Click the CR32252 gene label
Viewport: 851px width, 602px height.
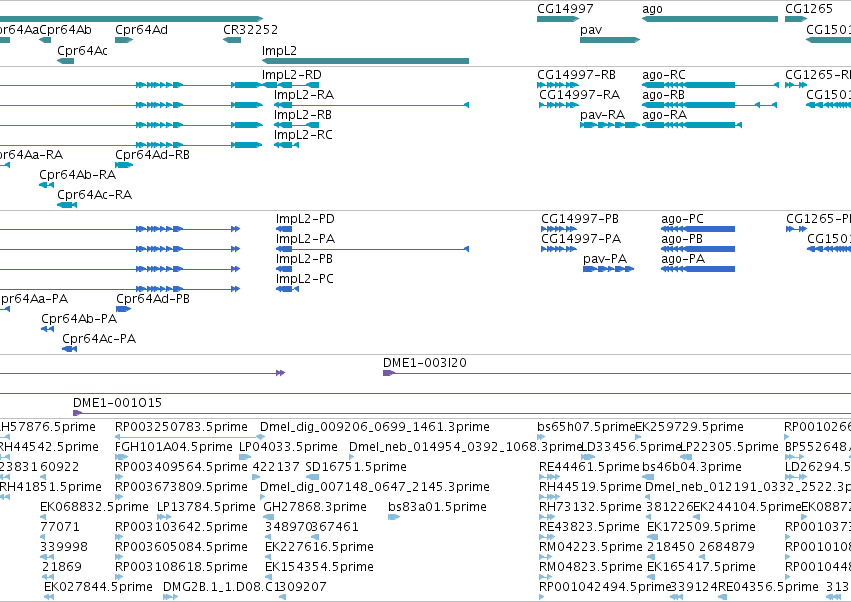click(250, 29)
